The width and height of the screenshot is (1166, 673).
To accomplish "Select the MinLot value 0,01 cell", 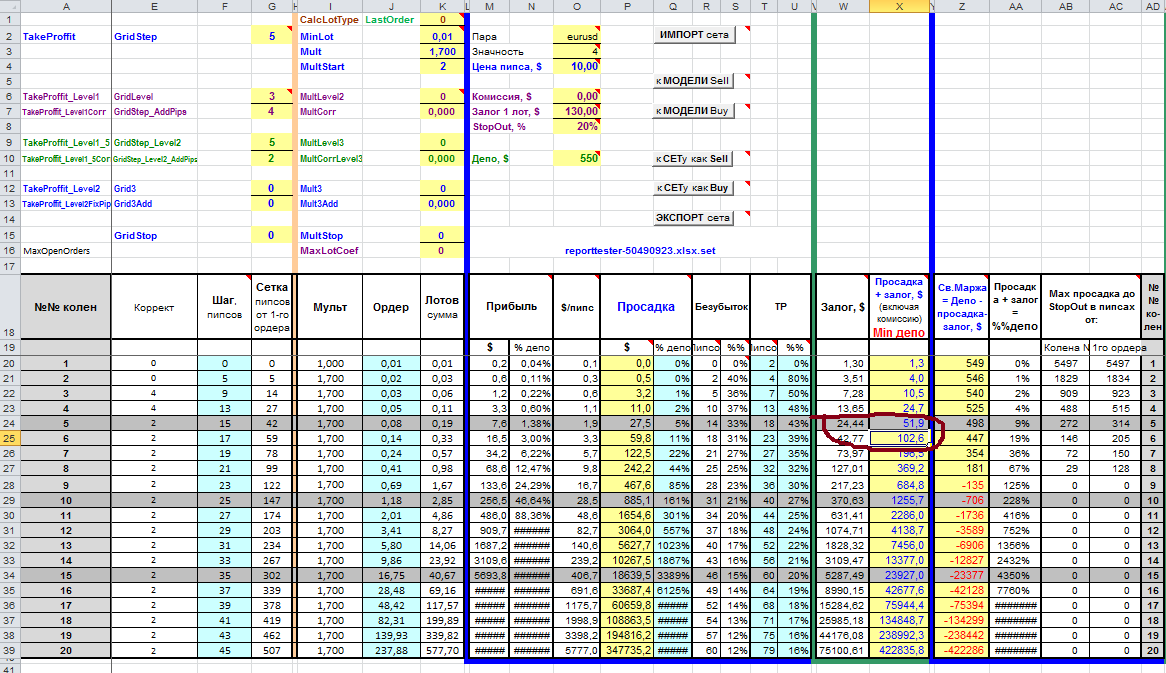I will [442, 36].
